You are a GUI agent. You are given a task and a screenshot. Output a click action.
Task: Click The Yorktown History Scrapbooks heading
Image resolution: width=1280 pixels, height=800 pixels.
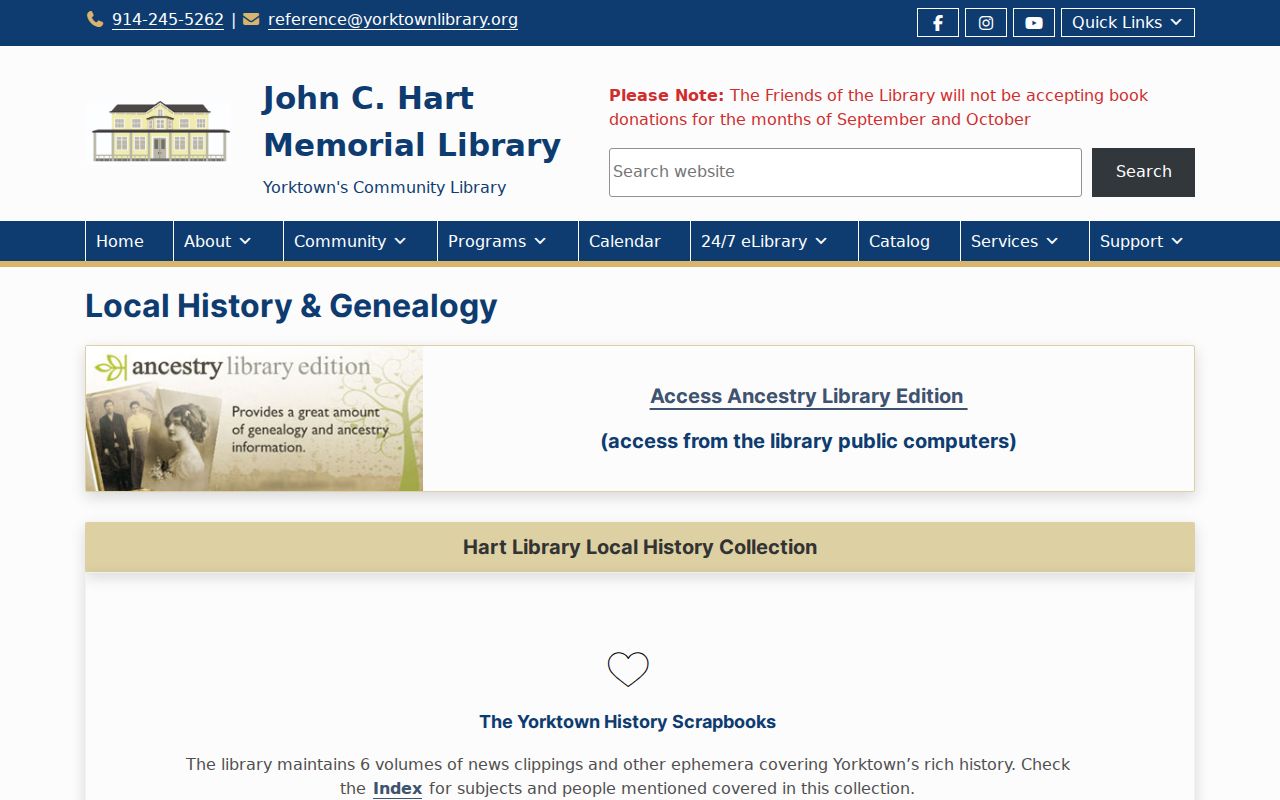tap(628, 722)
